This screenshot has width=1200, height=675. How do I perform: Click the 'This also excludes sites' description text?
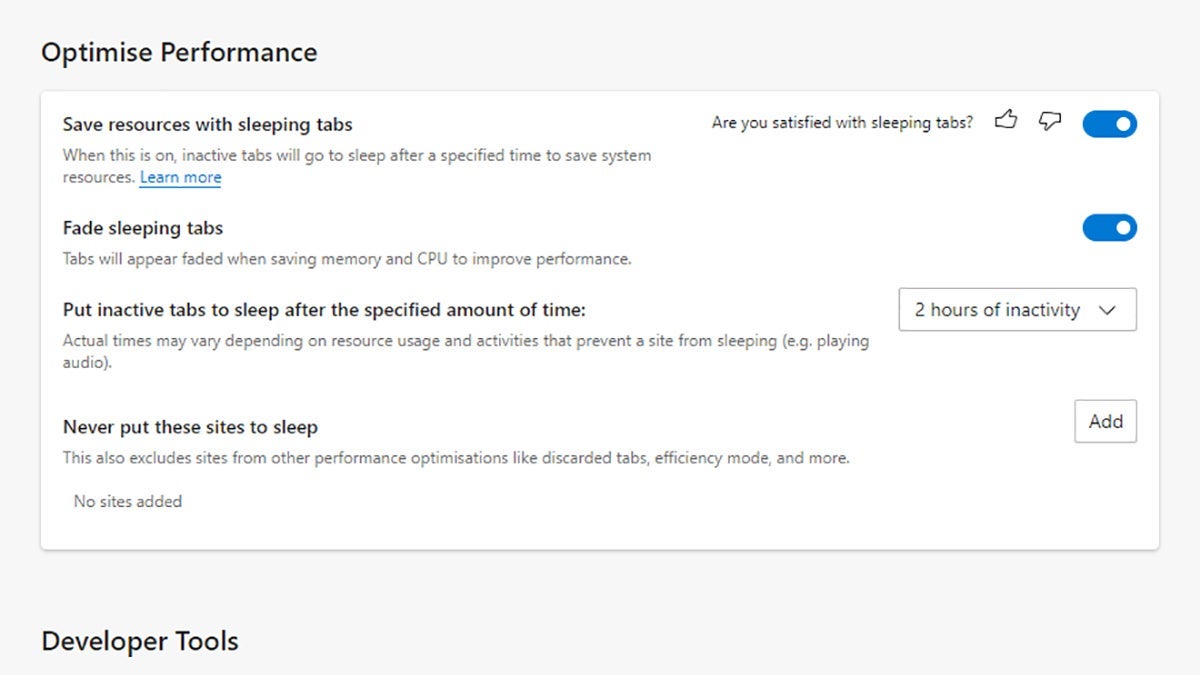tap(455, 458)
